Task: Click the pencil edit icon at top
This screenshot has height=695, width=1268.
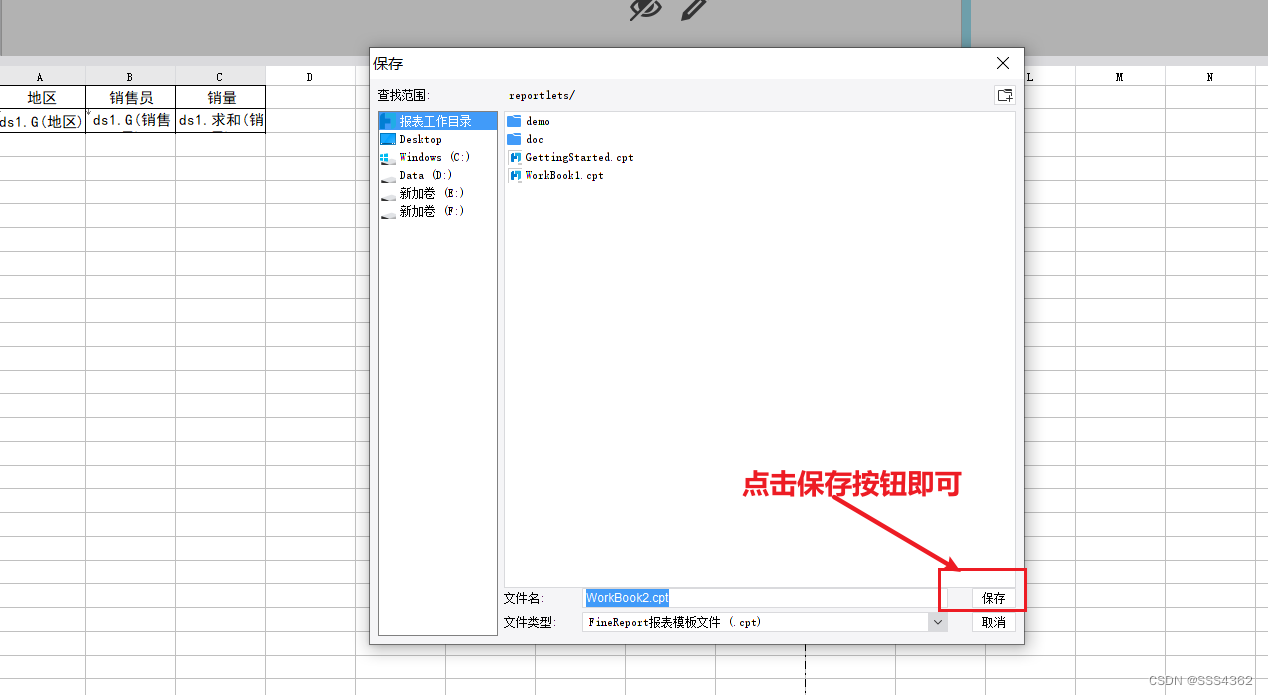Action: coord(694,9)
